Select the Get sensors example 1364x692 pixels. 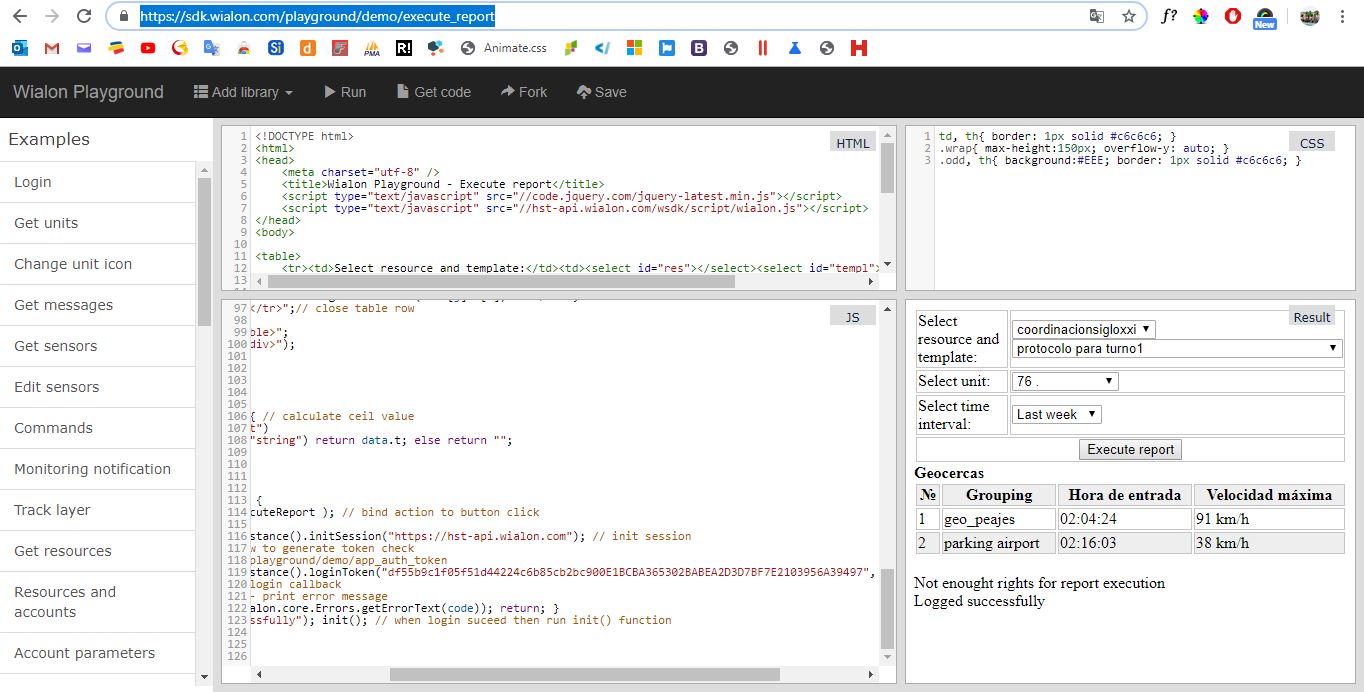tap(56, 346)
